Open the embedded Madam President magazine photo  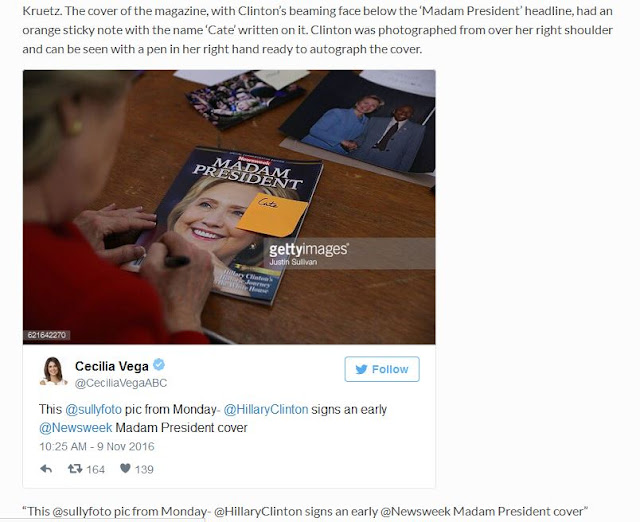tap(229, 207)
